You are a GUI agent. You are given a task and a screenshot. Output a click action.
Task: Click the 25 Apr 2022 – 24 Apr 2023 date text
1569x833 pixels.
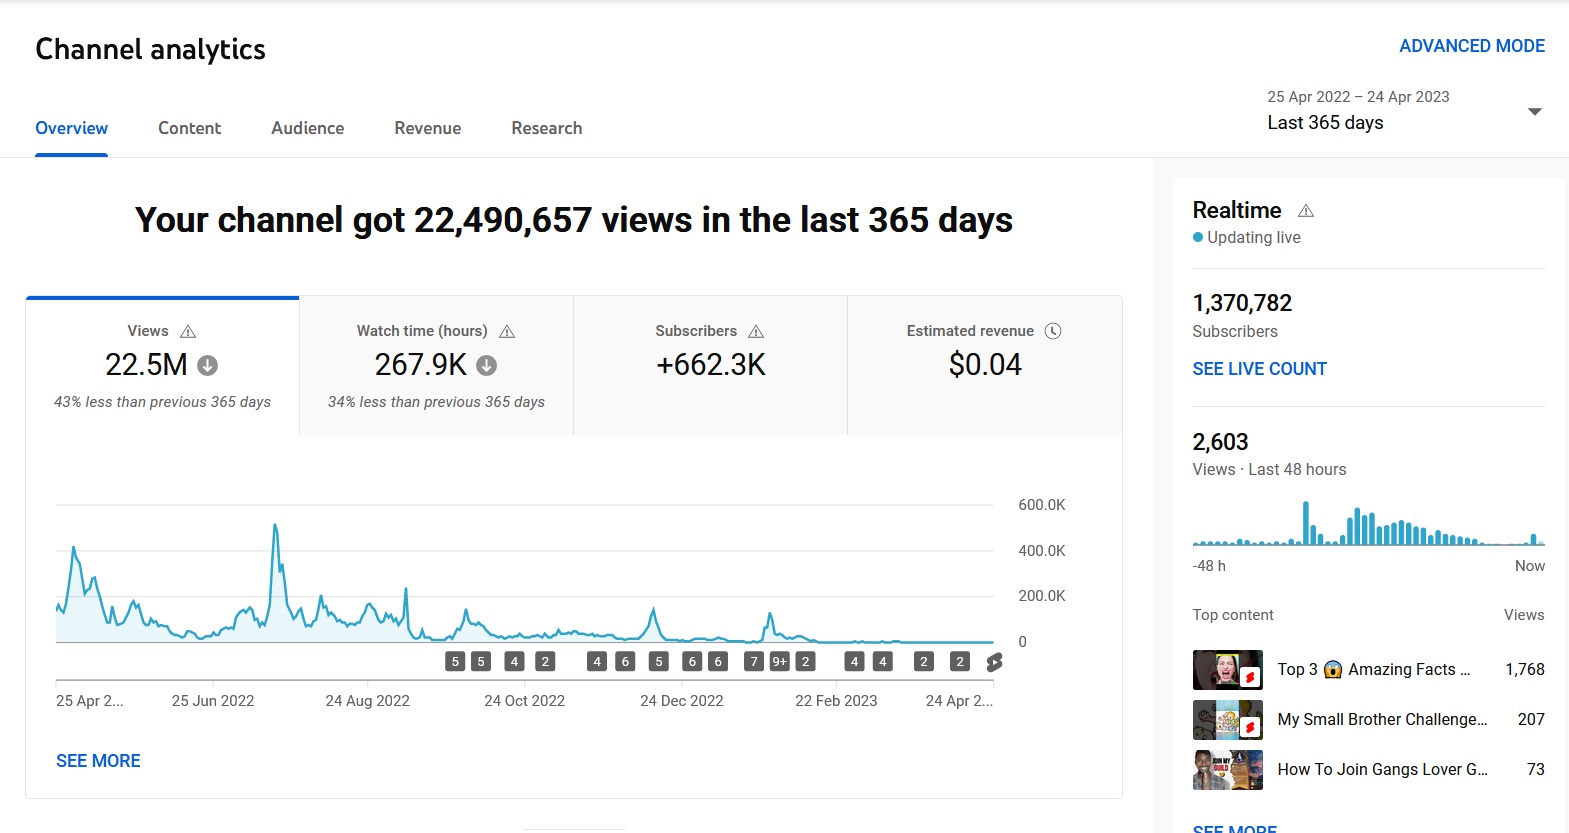coord(1358,97)
